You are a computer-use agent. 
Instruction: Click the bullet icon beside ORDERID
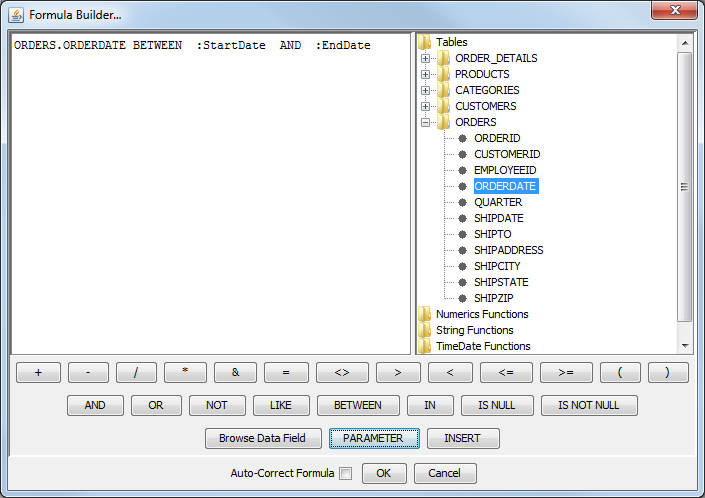(462, 138)
